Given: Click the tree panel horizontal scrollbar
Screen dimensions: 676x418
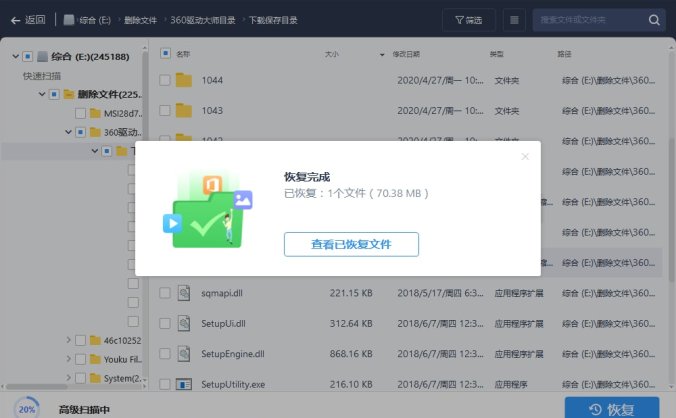Looking at the screenshot, I should (x=37, y=387).
